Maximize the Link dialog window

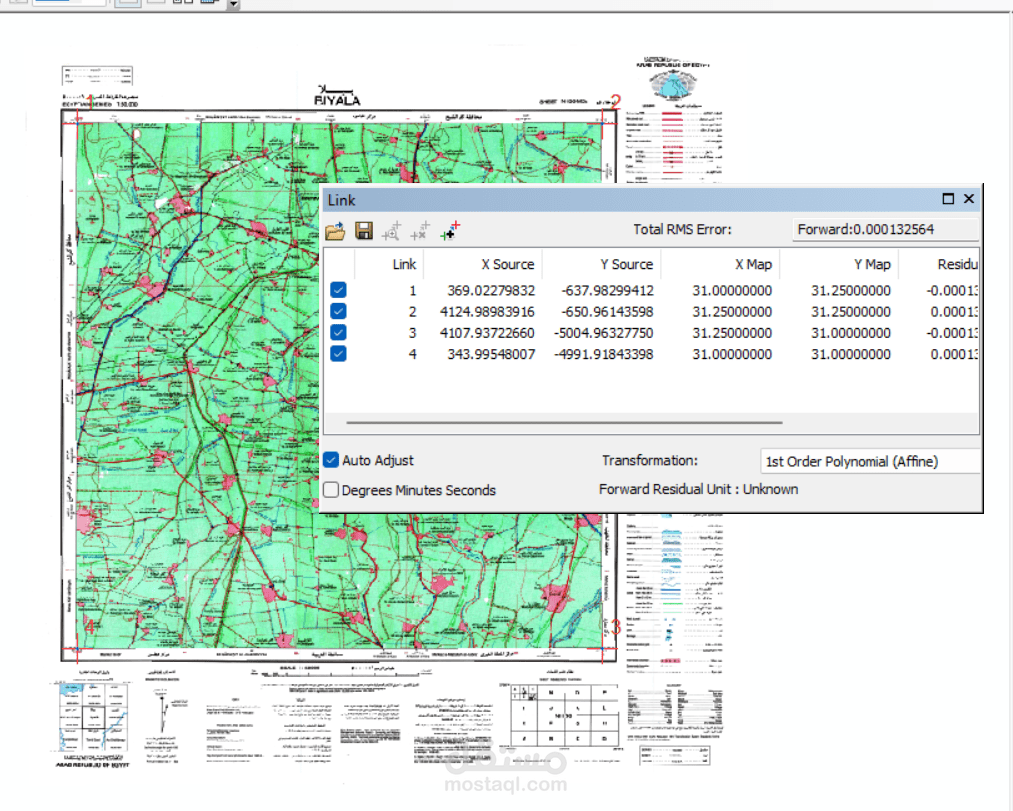click(948, 199)
